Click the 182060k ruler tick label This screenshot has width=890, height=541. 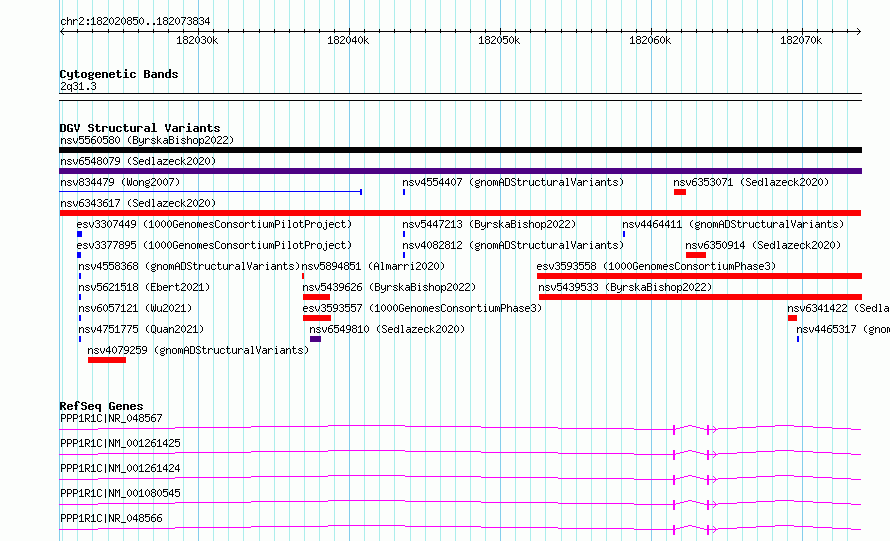[x=650, y=40]
